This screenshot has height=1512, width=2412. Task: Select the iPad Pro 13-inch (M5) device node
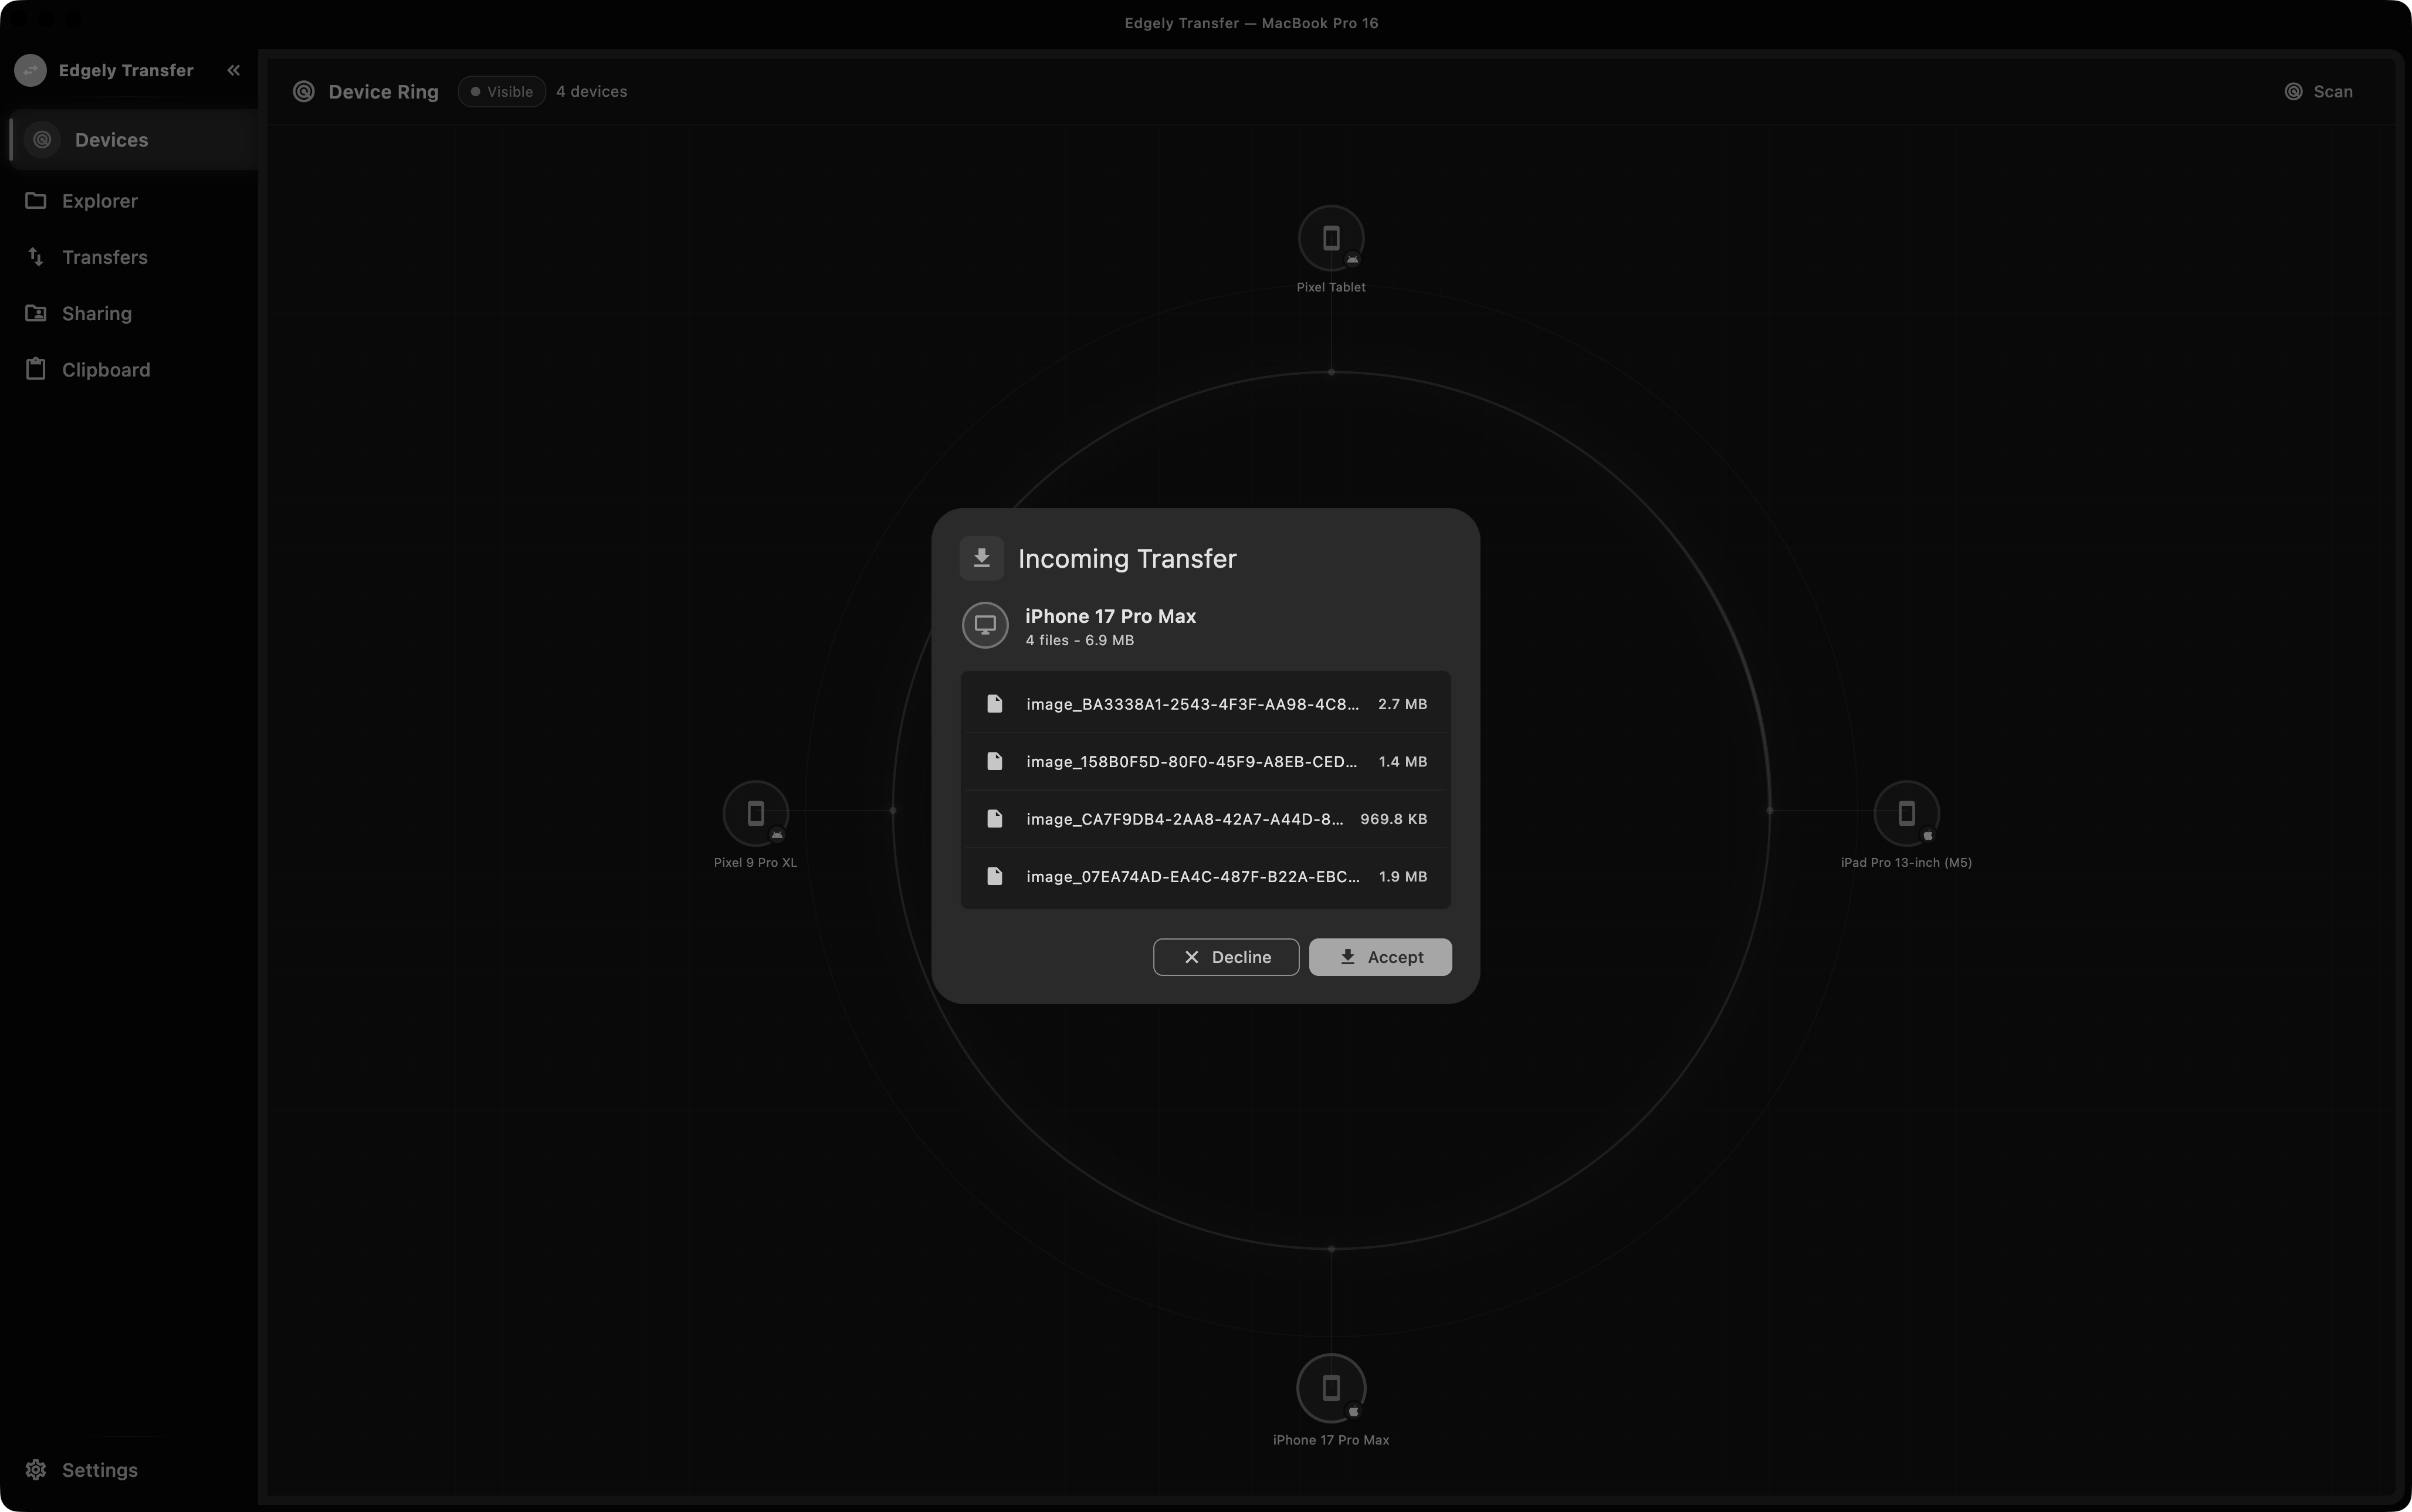(x=1907, y=813)
